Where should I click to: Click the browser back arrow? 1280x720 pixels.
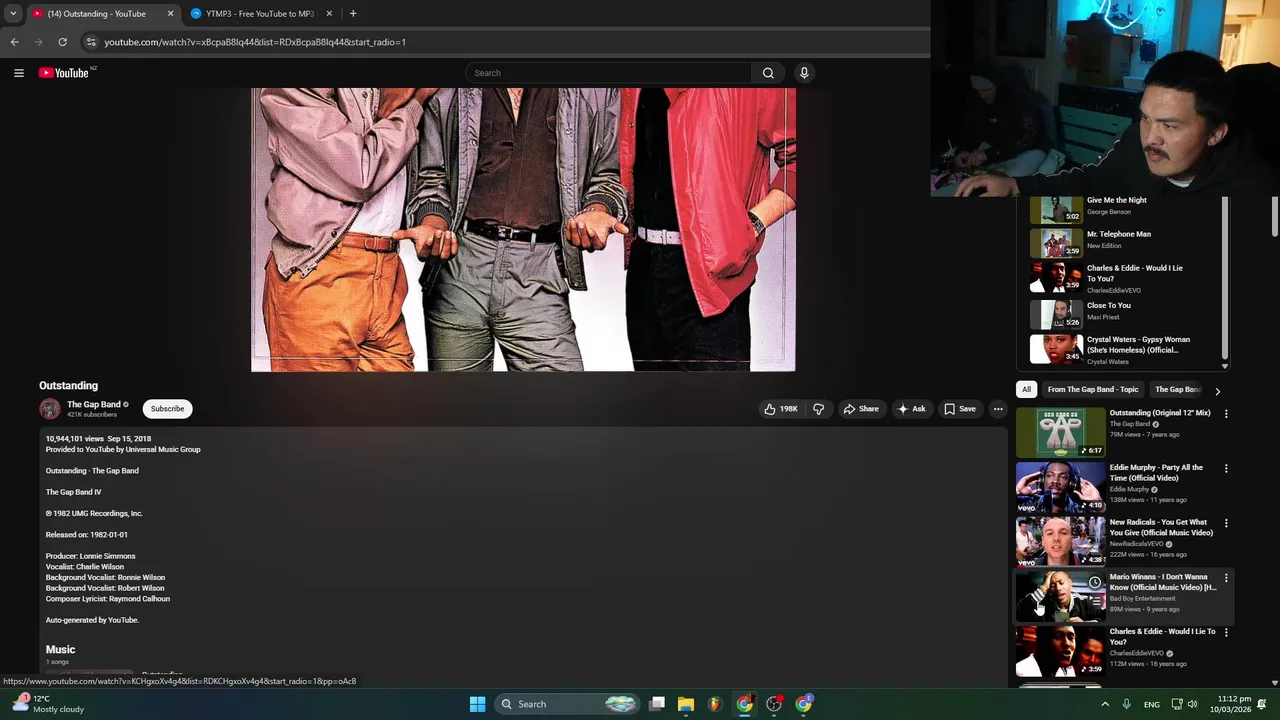pos(14,42)
